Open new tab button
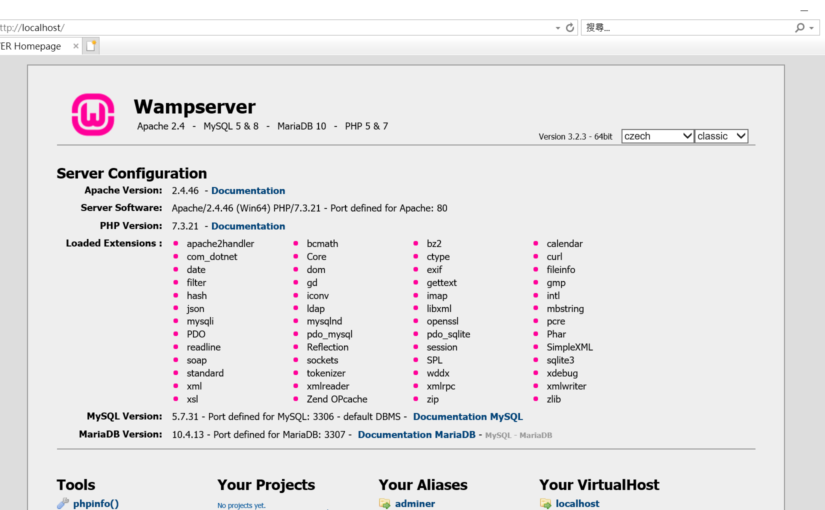 [x=91, y=46]
